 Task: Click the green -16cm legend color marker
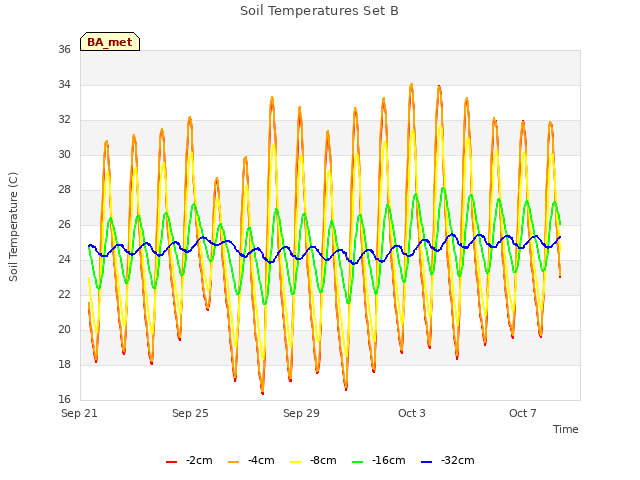coord(358,462)
